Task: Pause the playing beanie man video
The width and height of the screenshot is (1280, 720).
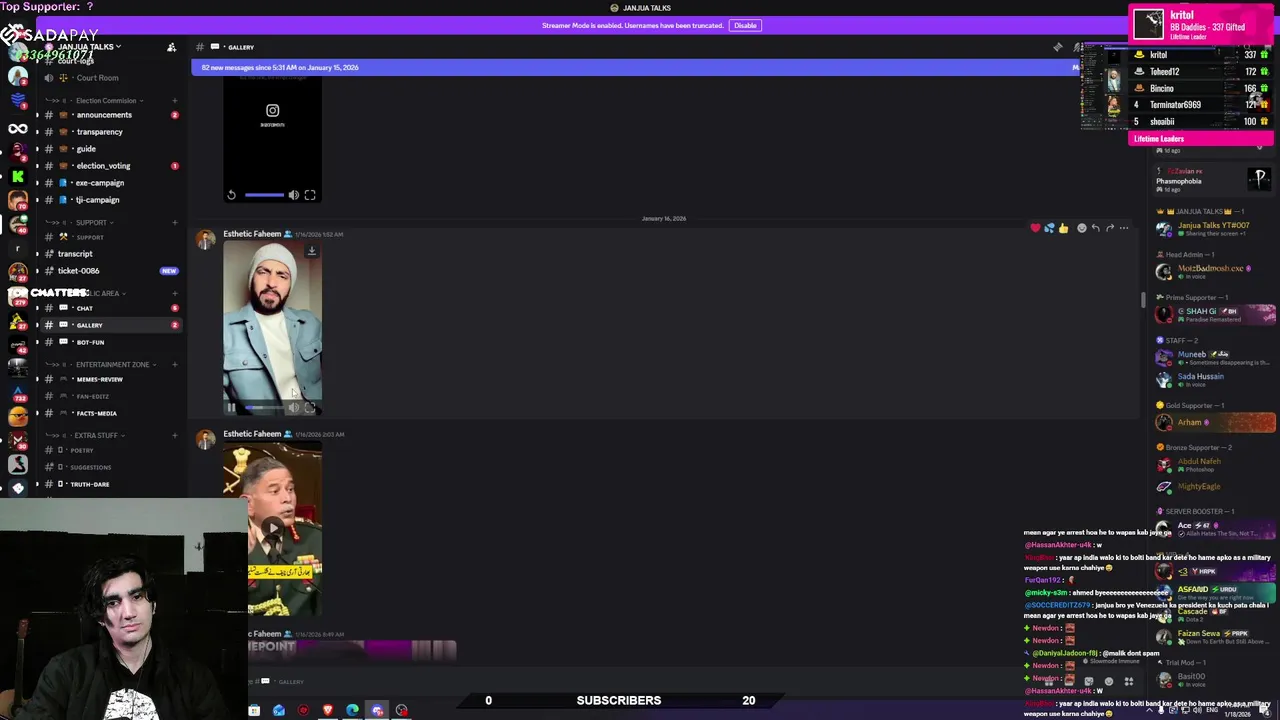Action: [231, 407]
